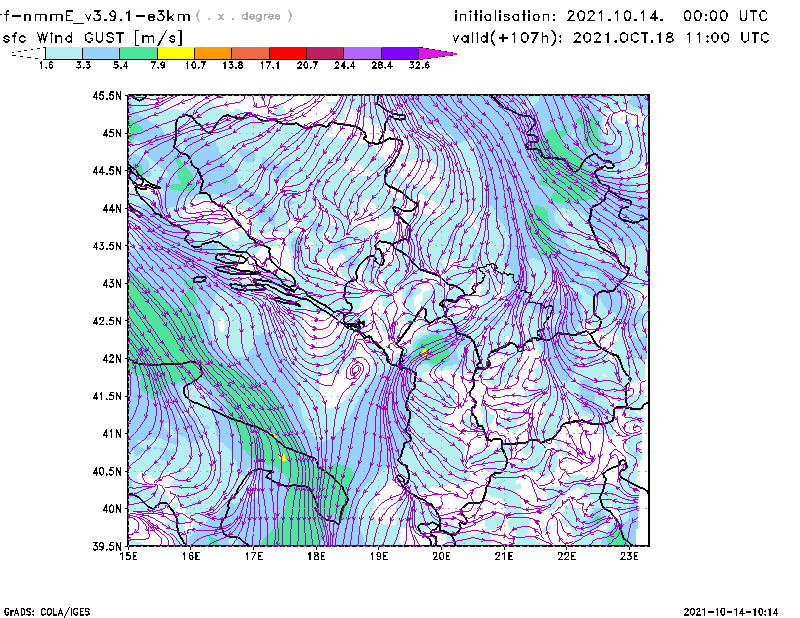Click the 45N latitude label
This screenshot has height=618, width=800.
coord(112,133)
